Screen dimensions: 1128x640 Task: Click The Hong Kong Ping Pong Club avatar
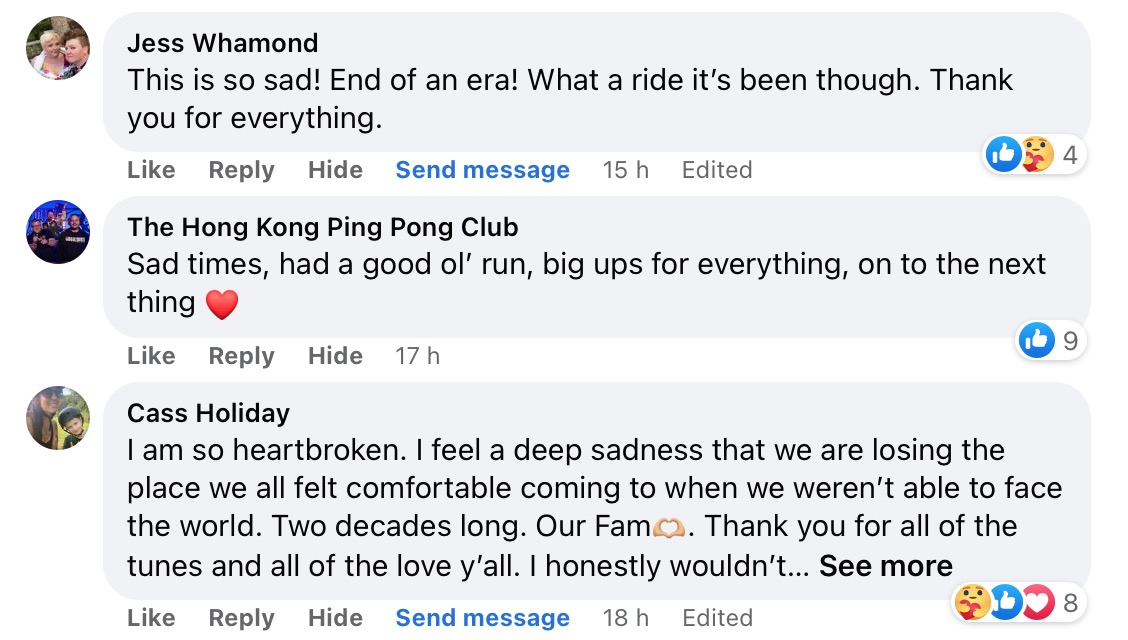point(58,232)
